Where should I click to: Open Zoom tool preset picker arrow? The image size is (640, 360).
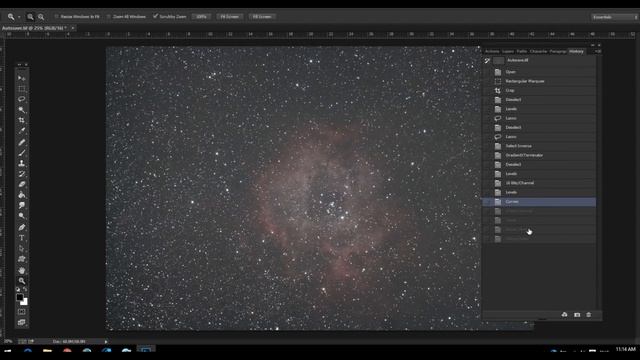(x=19, y=17)
